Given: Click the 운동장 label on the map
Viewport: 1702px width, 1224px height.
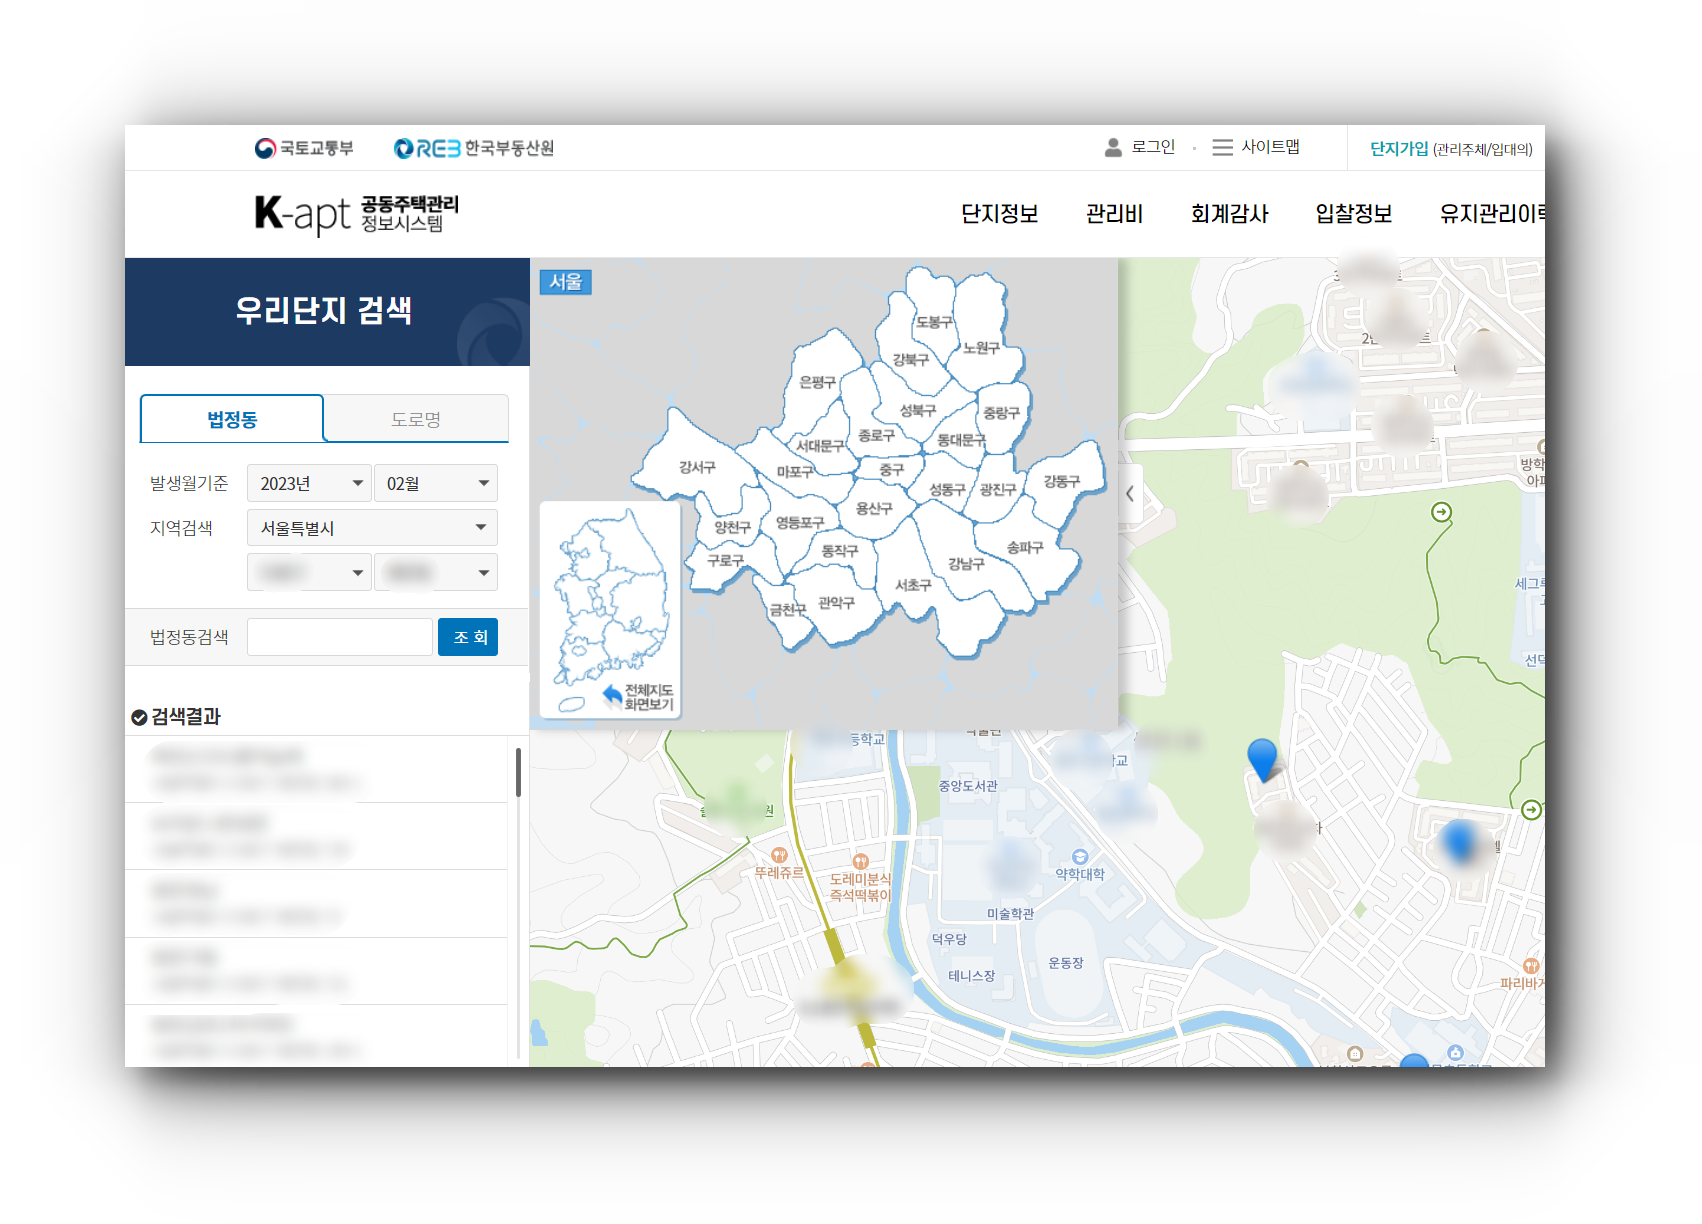Looking at the screenshot, I should click(x=1066, y=963).
